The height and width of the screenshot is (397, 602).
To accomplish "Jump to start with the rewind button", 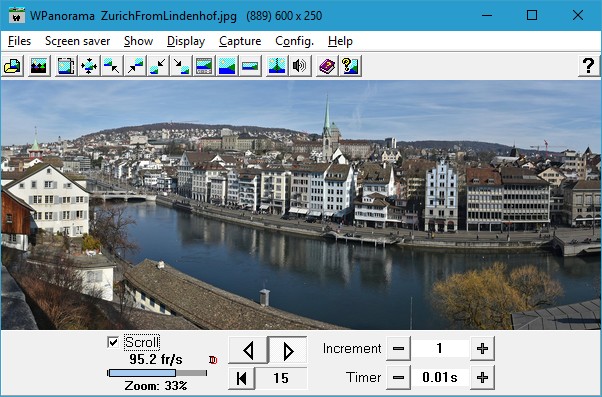I will tap(241, 378).
